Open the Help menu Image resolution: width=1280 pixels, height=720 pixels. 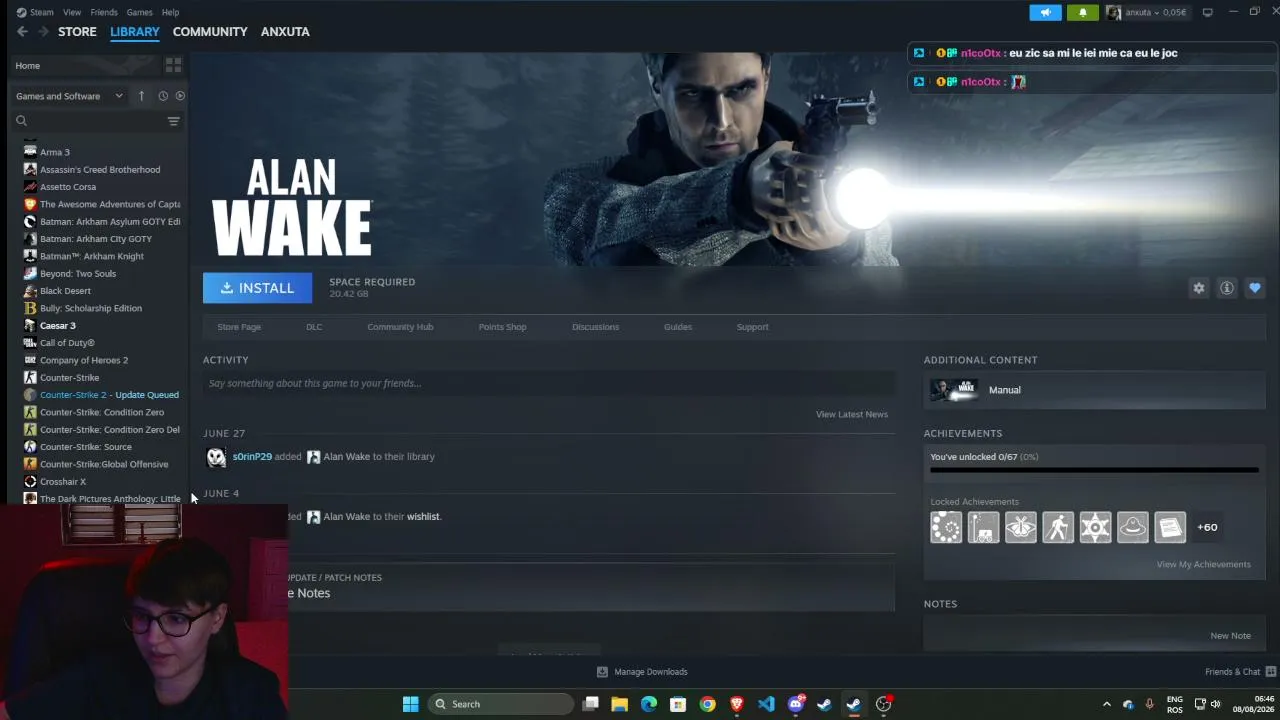coord(171,13)
